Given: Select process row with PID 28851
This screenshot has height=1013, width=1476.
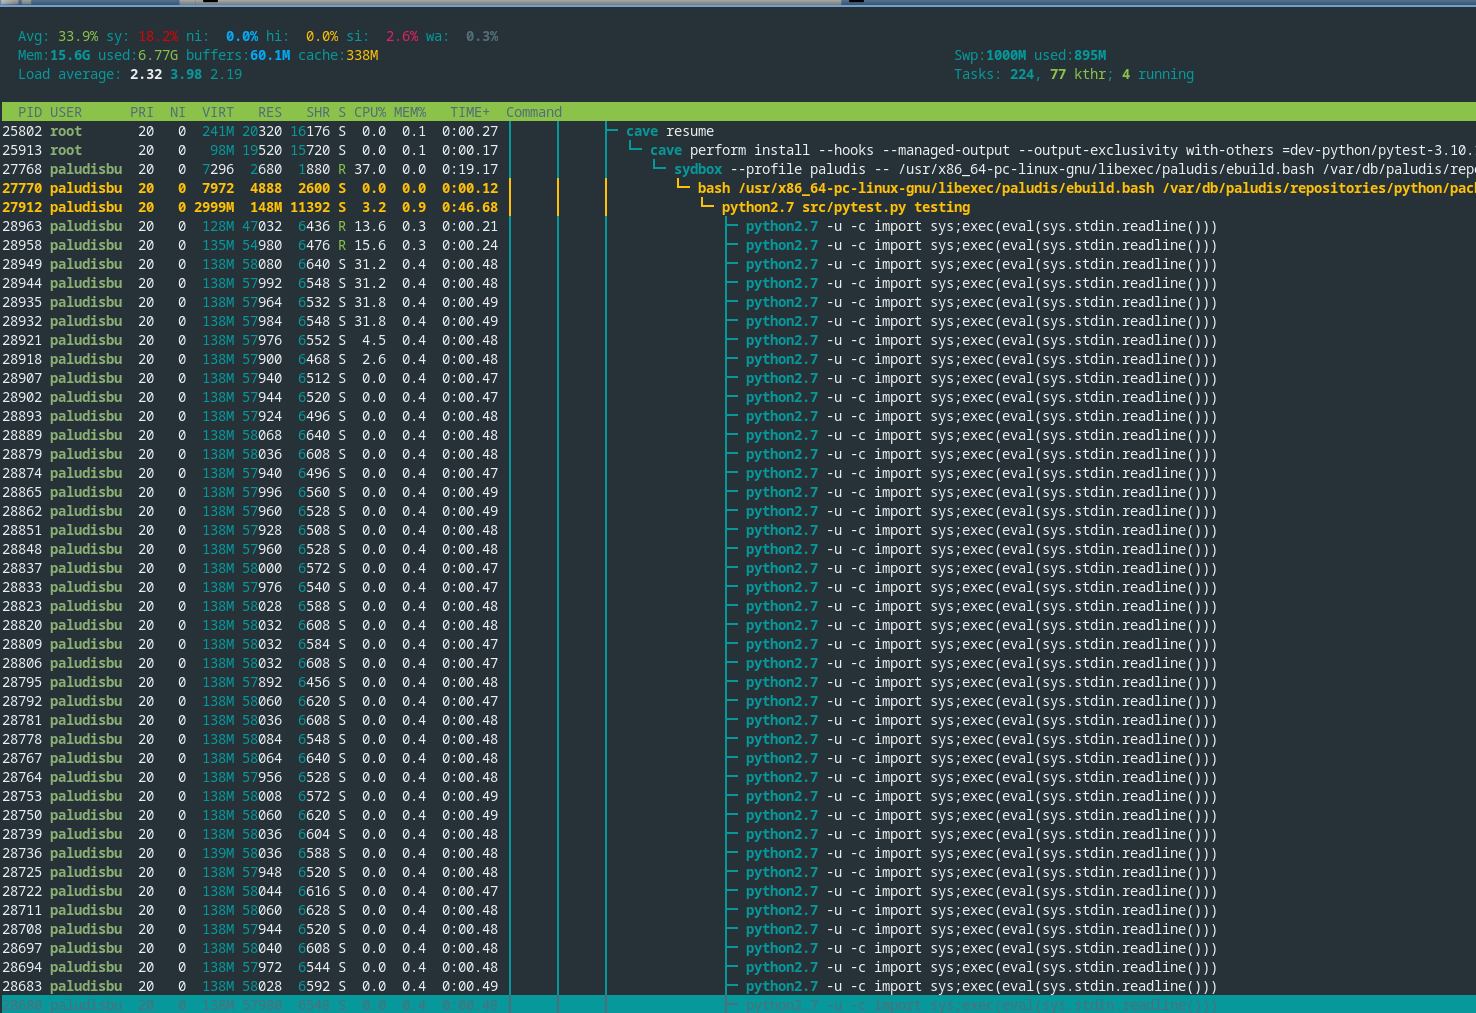Looking at the screenshot, I should click(x=738, y=530).
